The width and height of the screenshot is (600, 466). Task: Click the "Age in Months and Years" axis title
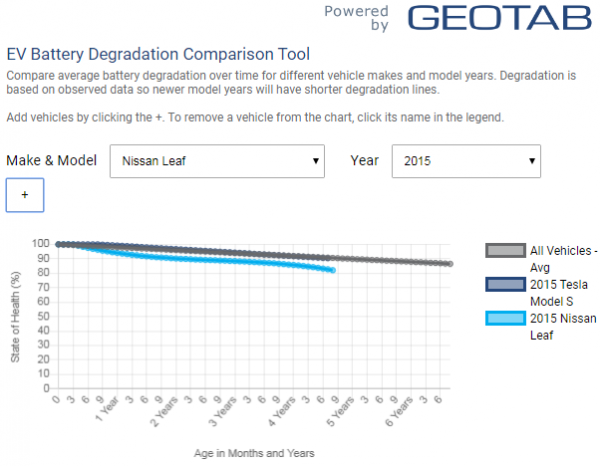[x=254, y=453]
